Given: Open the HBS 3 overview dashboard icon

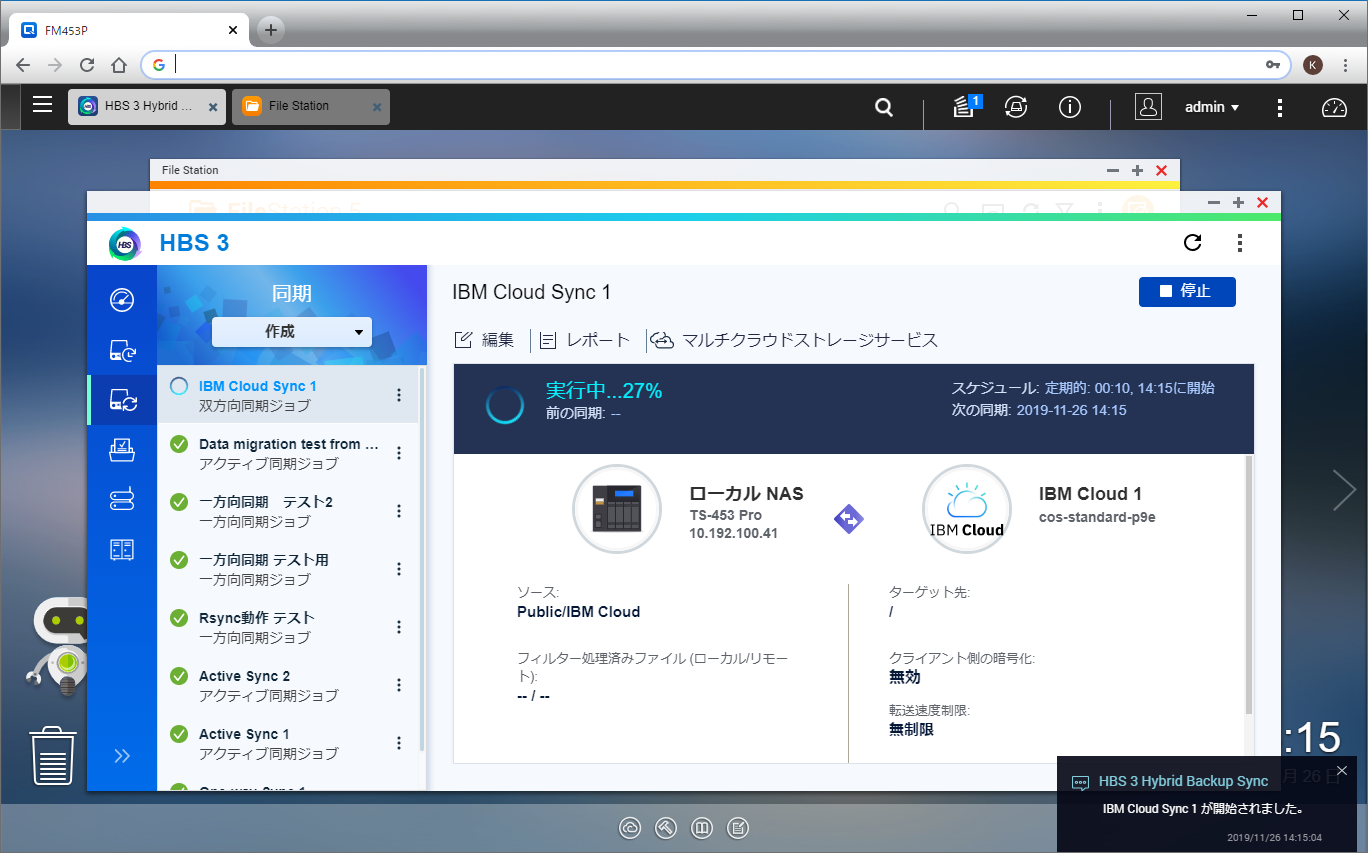Looking at the screenshot, I should coord(121,300).
